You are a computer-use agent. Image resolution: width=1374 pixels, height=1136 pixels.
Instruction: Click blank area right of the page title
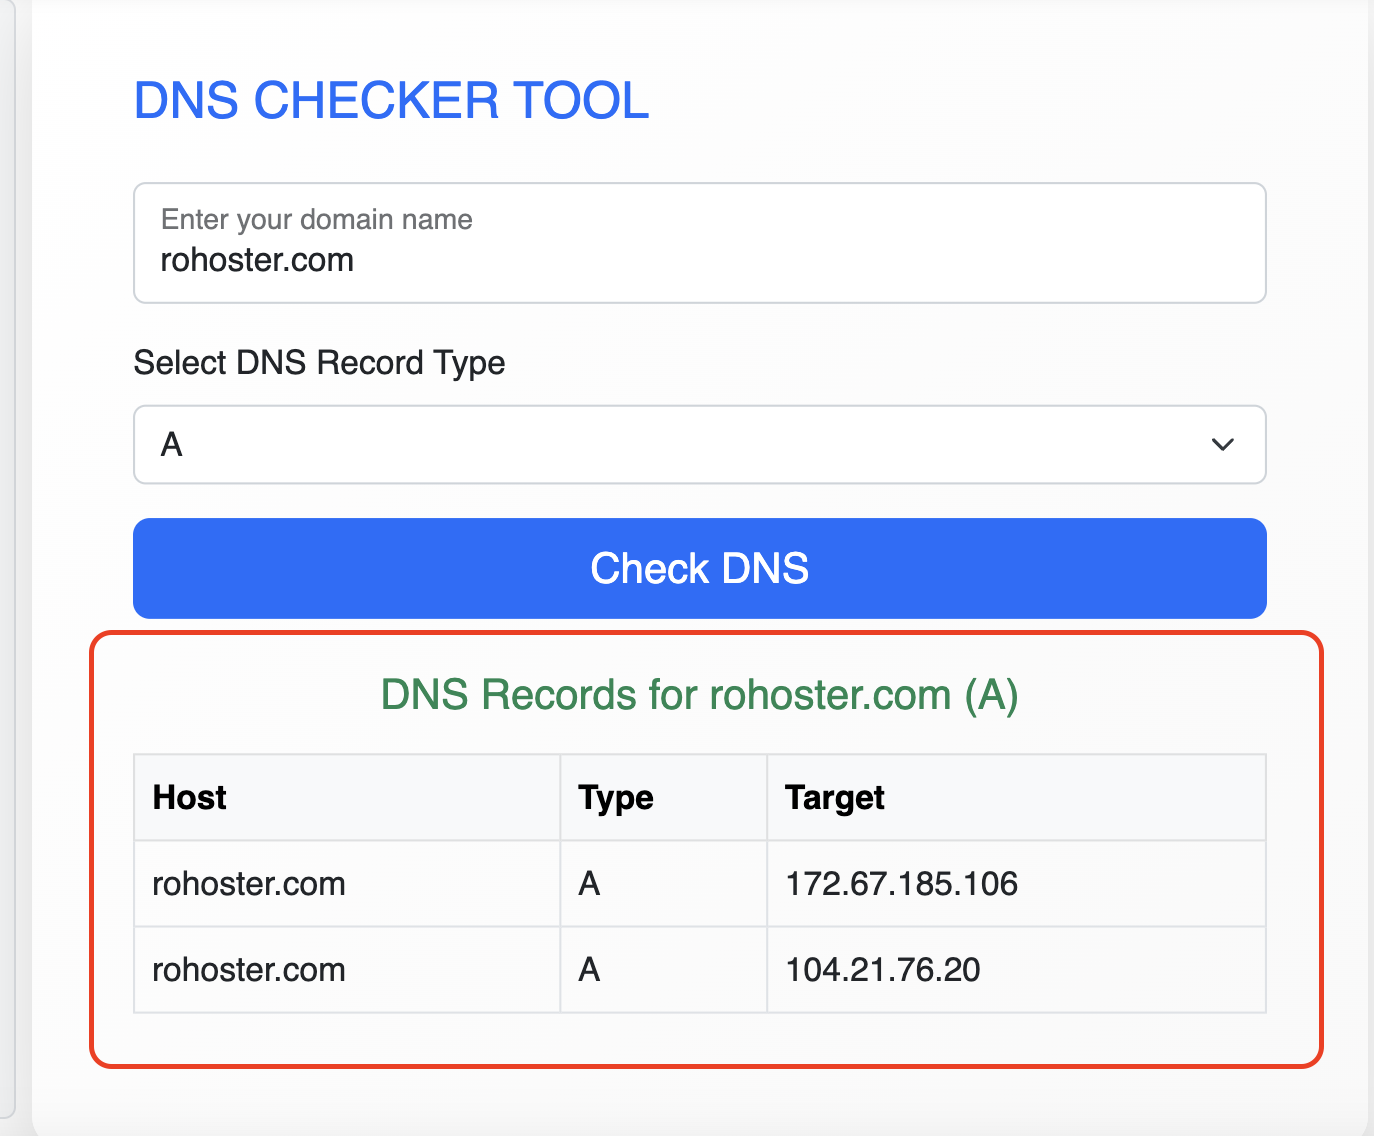point(950,101)
